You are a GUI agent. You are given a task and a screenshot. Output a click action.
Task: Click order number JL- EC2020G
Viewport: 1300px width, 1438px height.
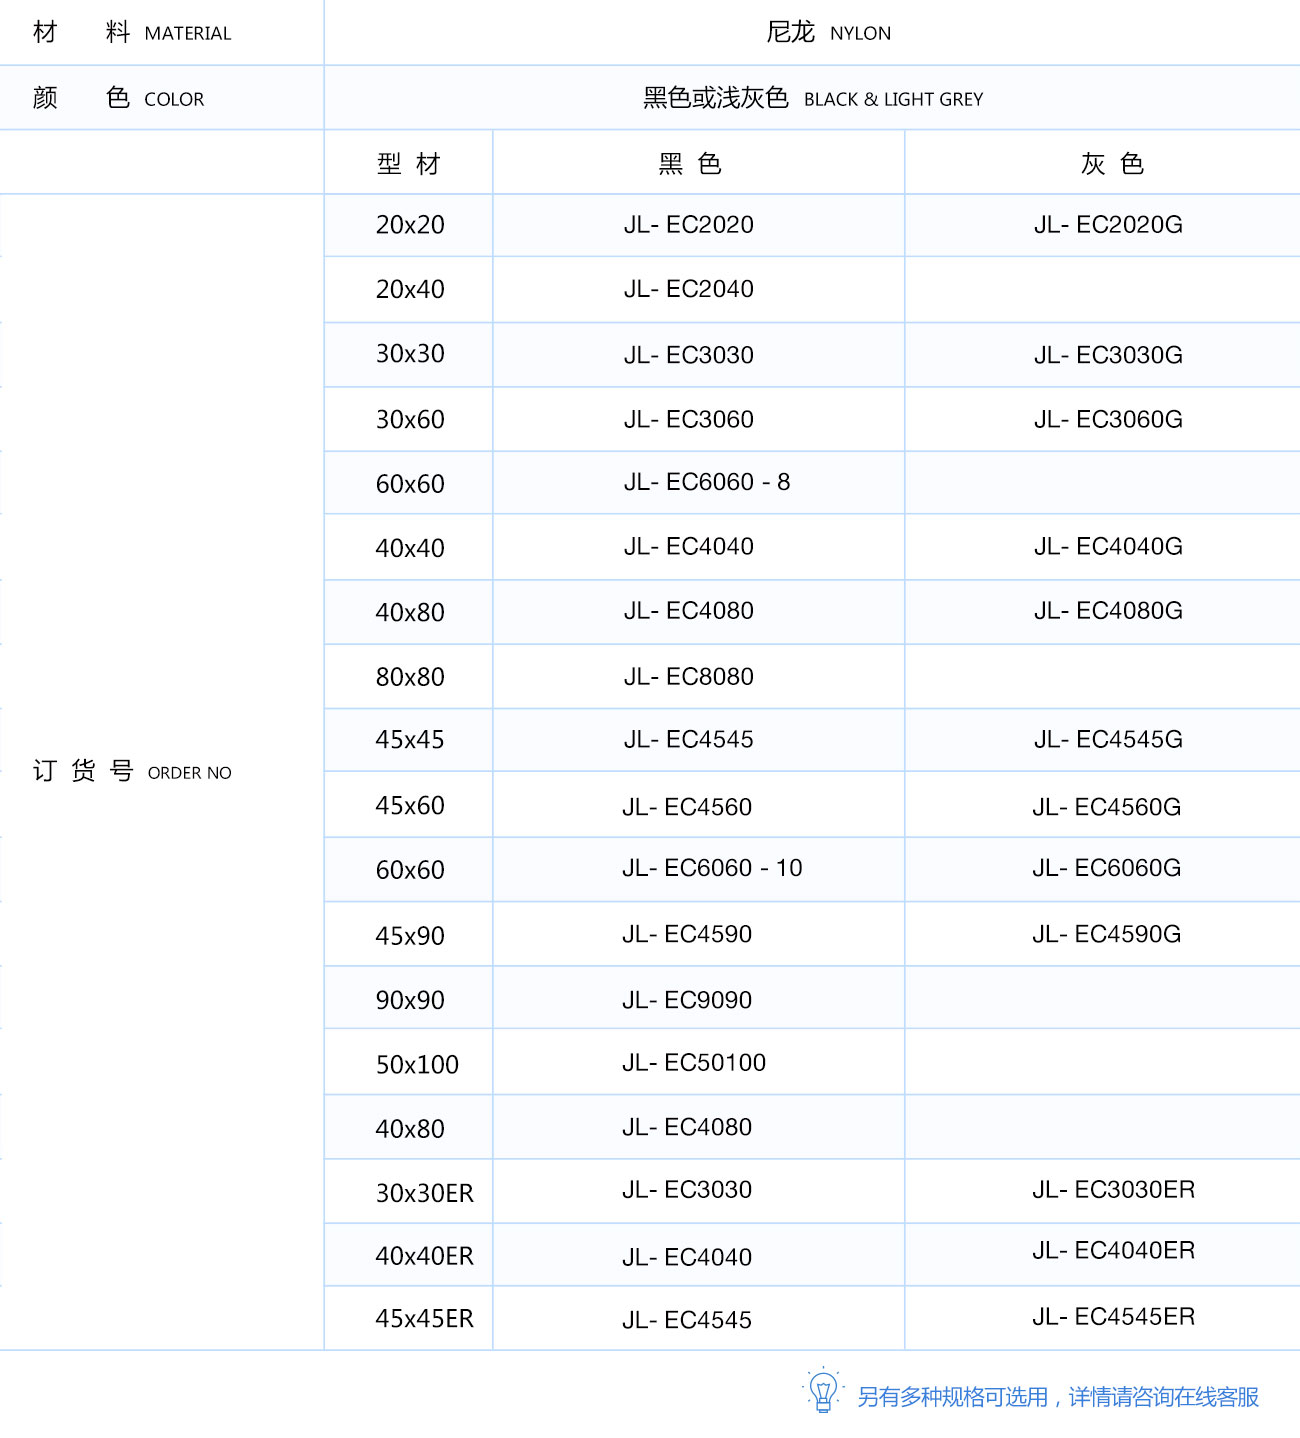click(1108, 225)
